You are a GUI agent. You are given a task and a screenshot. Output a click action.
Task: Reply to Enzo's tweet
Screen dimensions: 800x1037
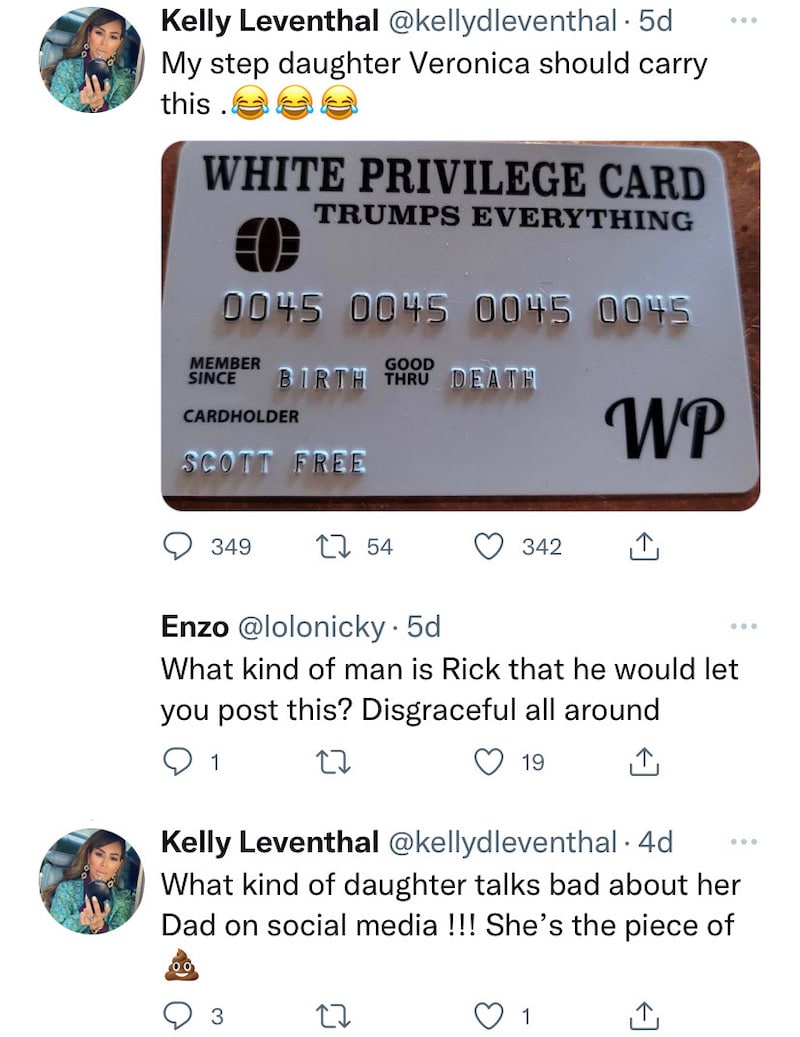click(x=177, y=762)
